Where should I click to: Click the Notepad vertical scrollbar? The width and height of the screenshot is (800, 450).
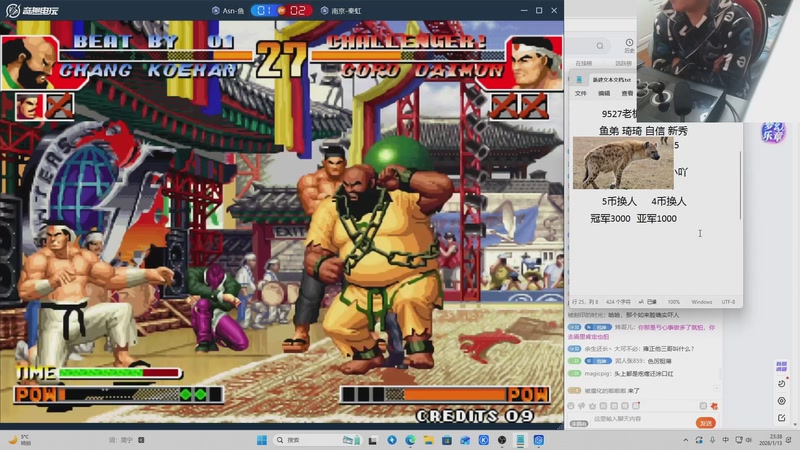tap(740, 185)
